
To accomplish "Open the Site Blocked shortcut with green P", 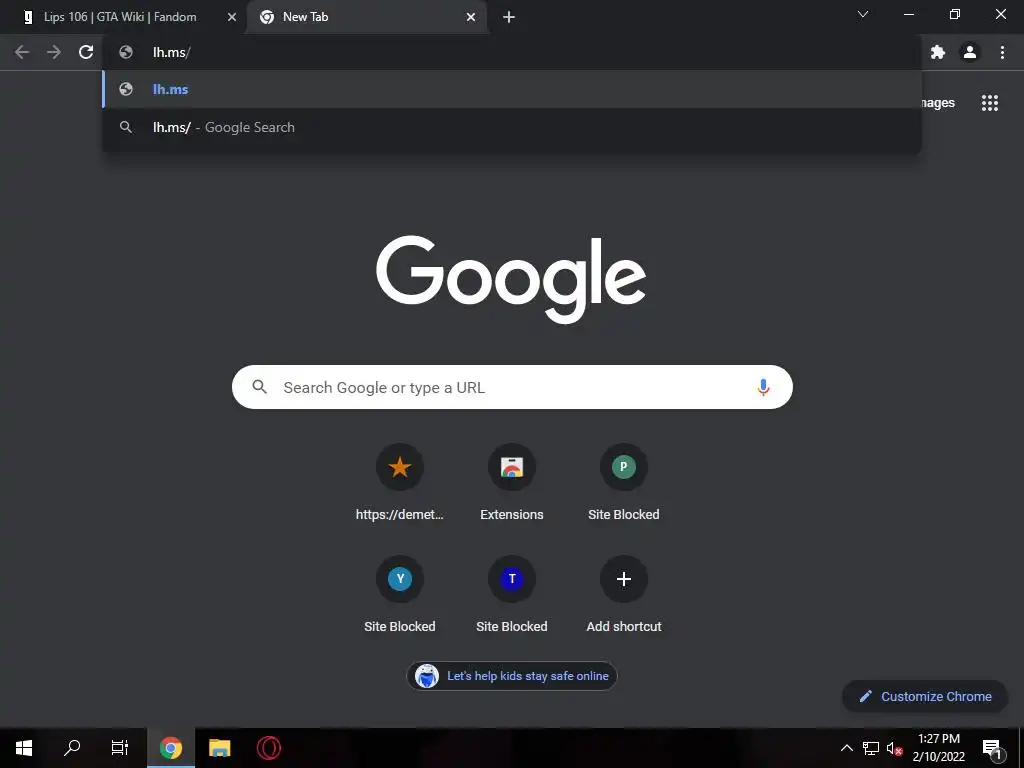I will (x=624, y=483).
